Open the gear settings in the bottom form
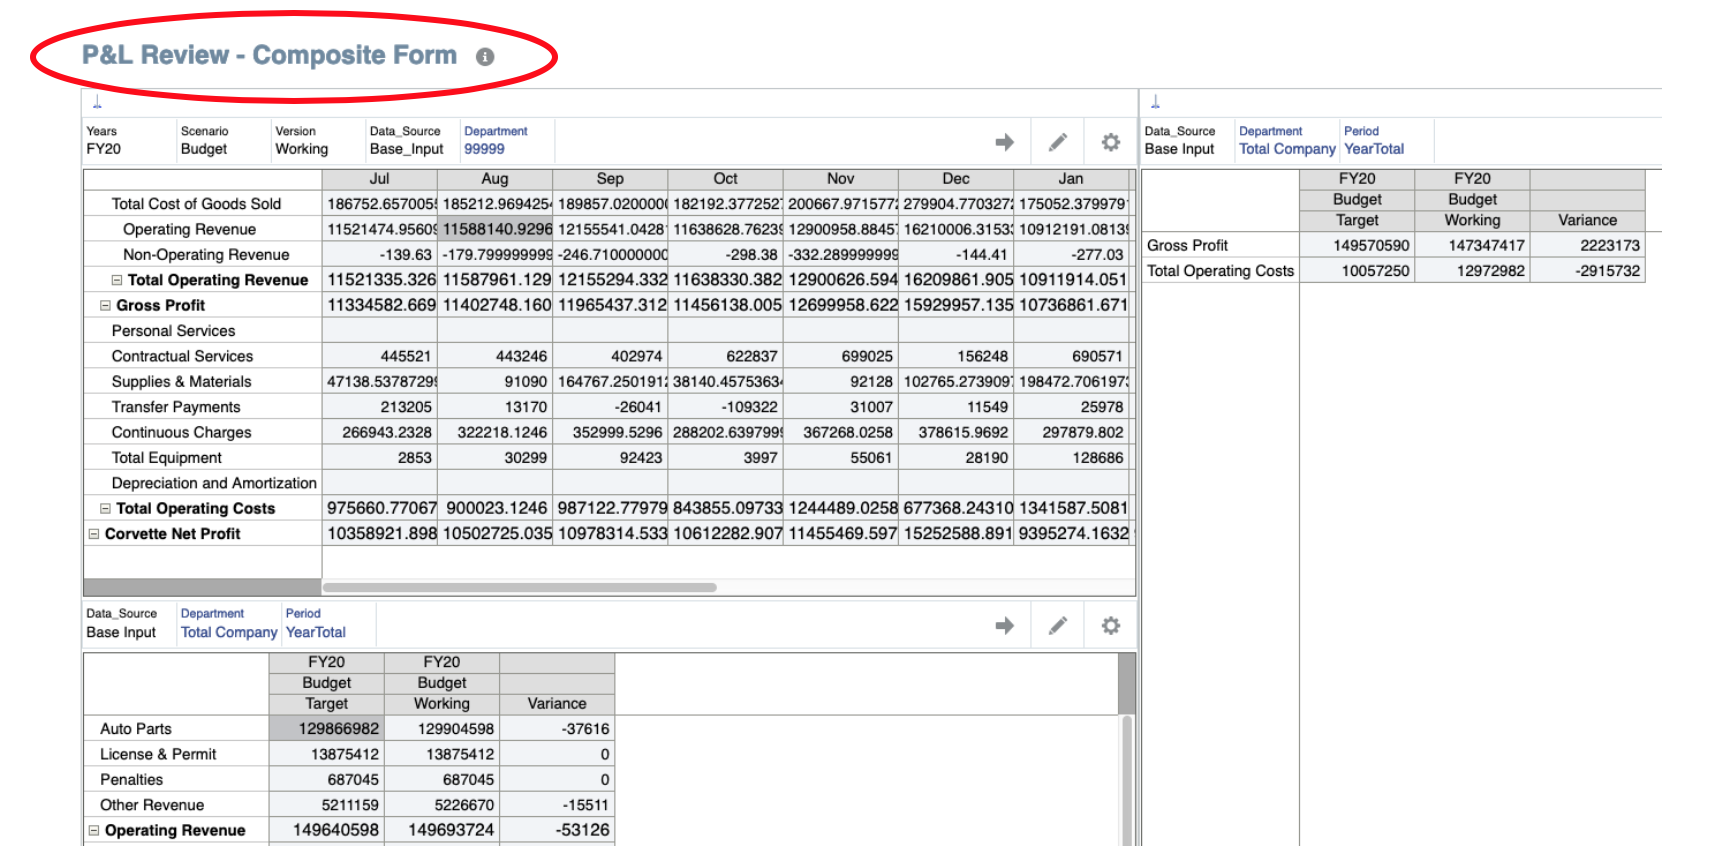1724x860 pixels. click(x=1111, y=625)
